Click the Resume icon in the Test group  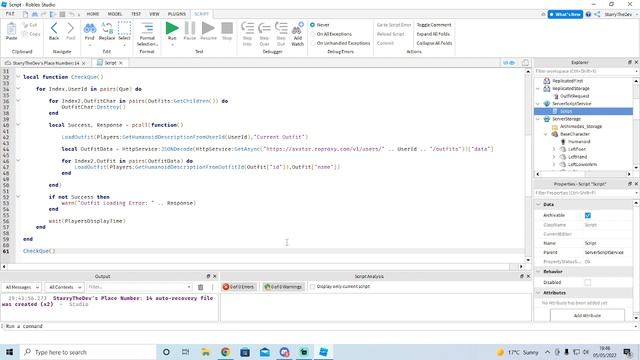[208, 28]
